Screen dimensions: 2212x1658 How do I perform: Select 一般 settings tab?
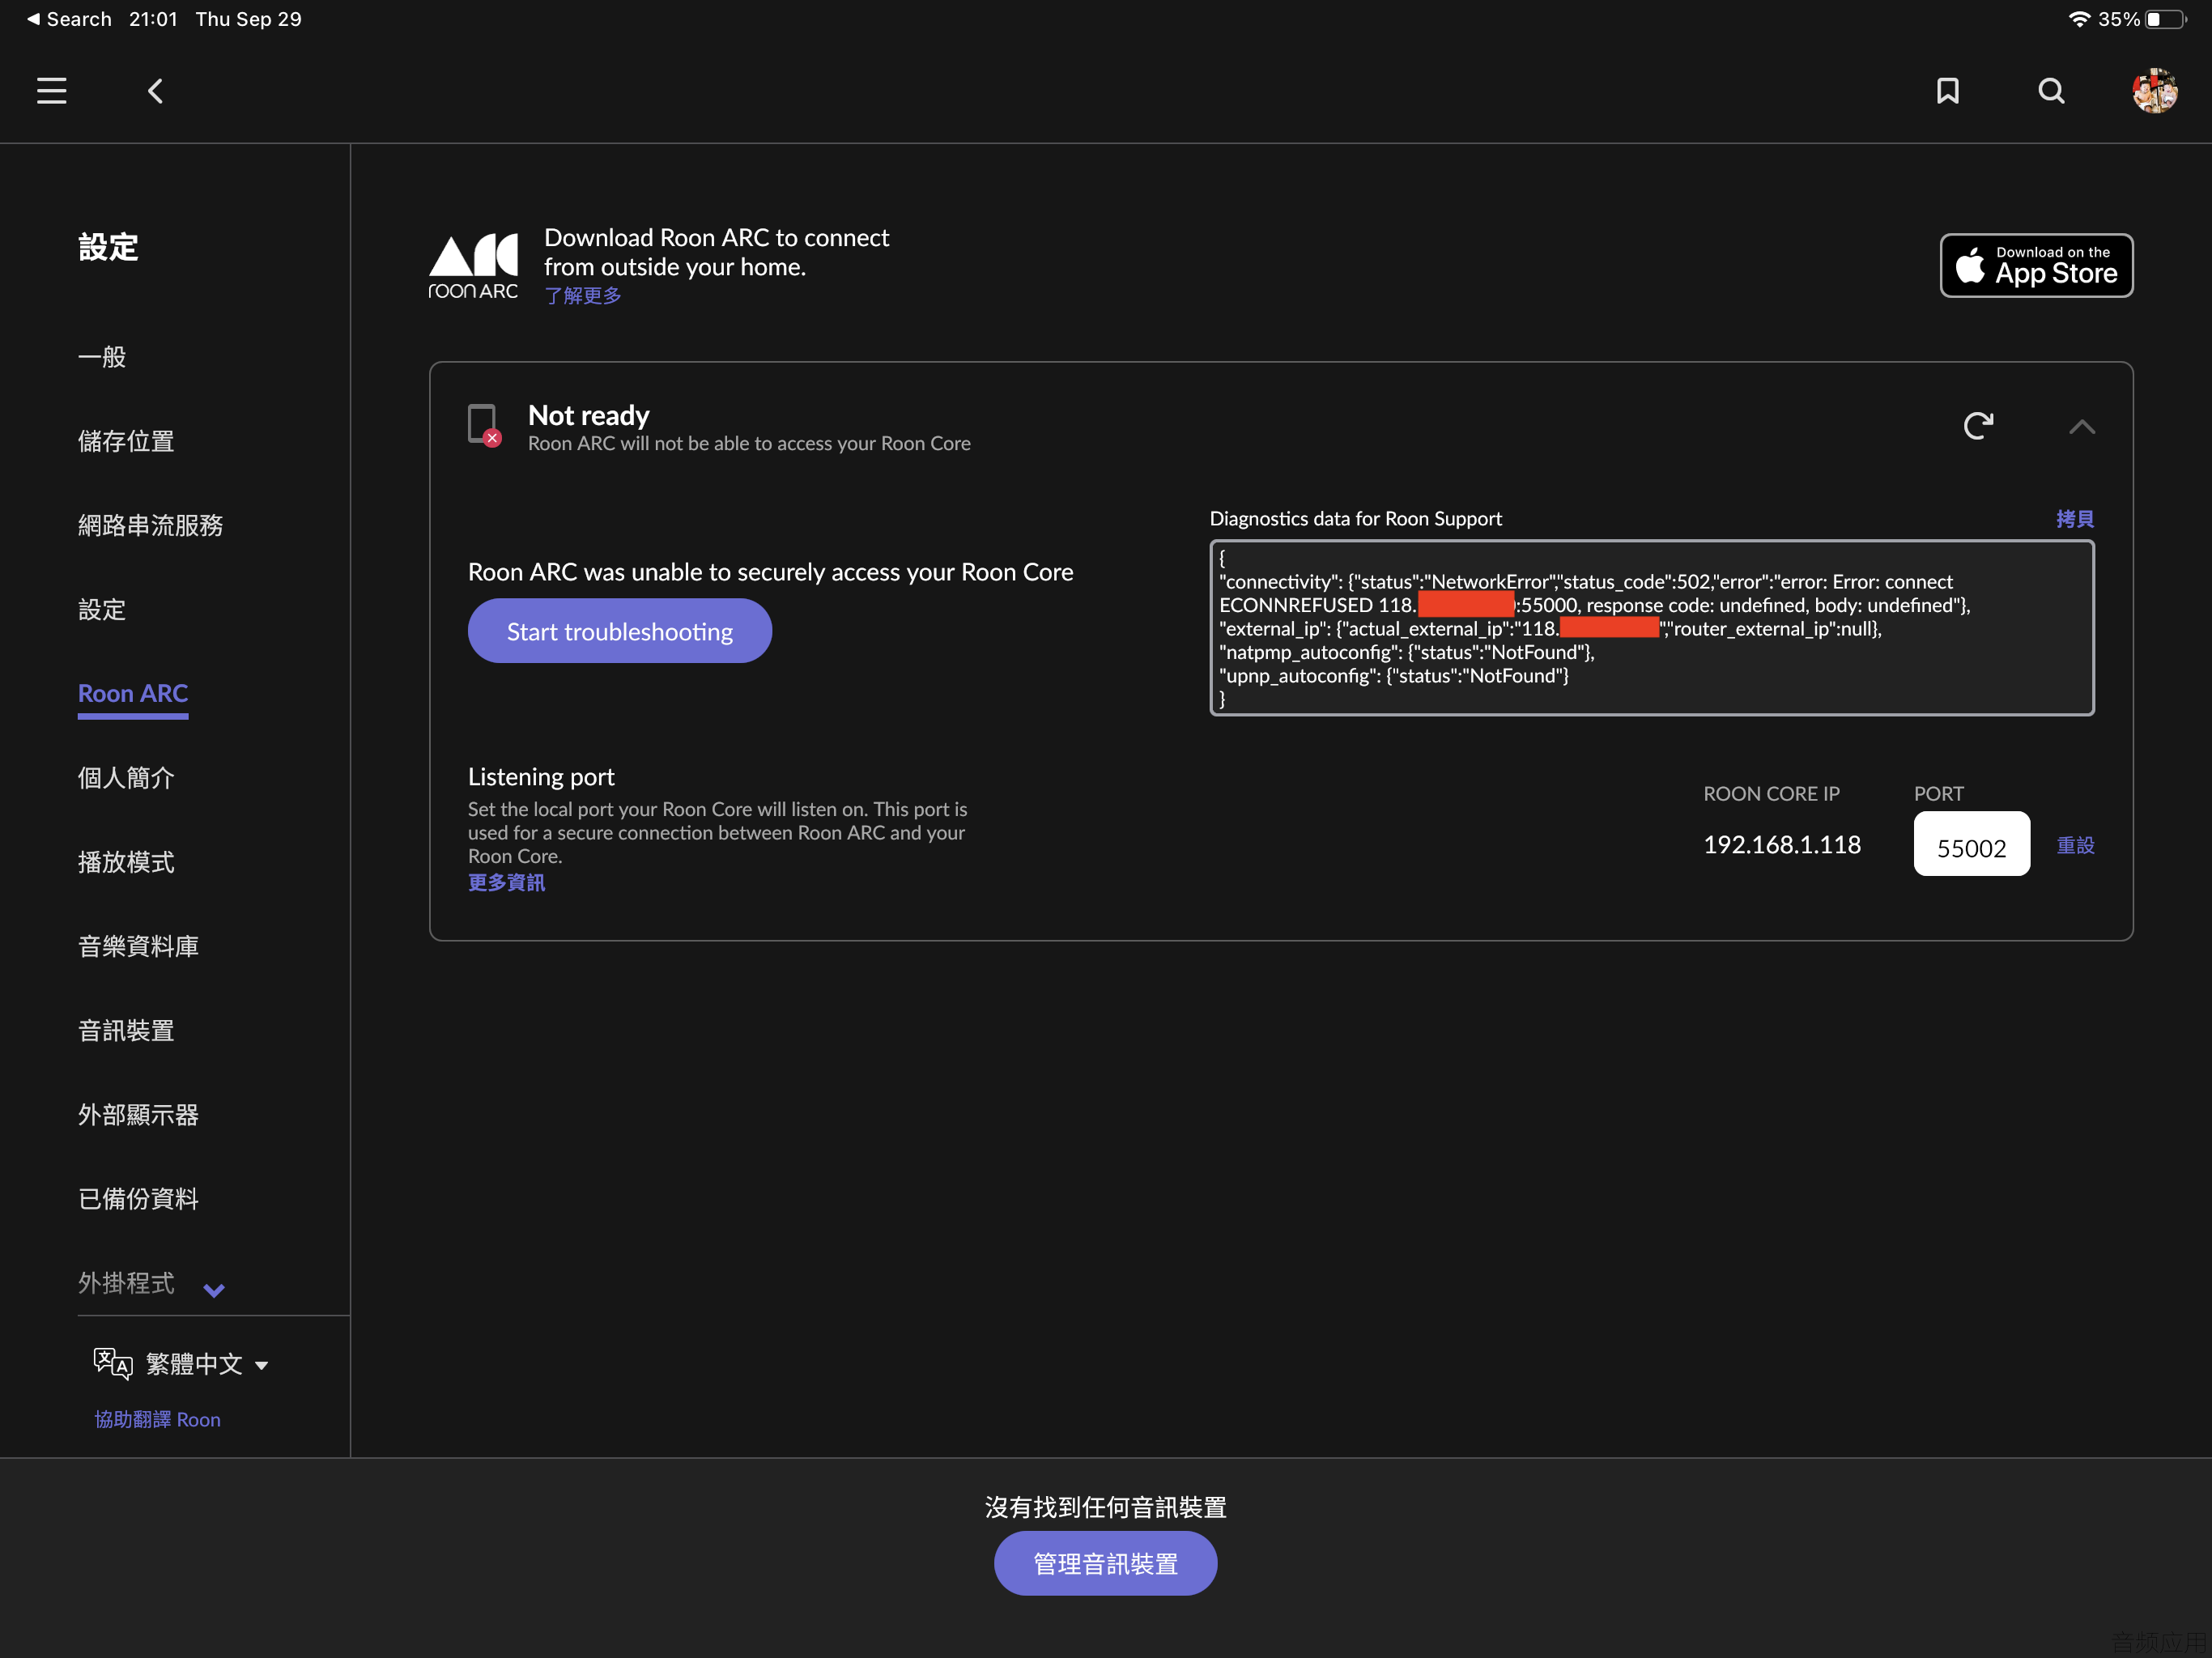[x=102, y=357]
